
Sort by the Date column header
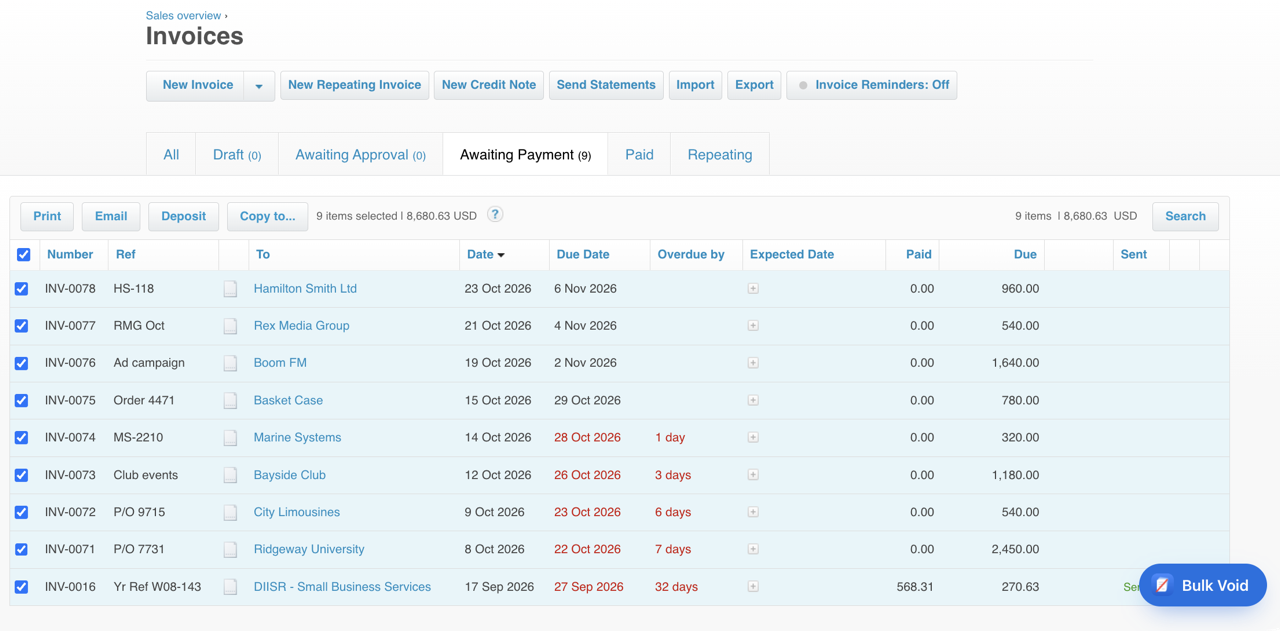click(486, 254)
